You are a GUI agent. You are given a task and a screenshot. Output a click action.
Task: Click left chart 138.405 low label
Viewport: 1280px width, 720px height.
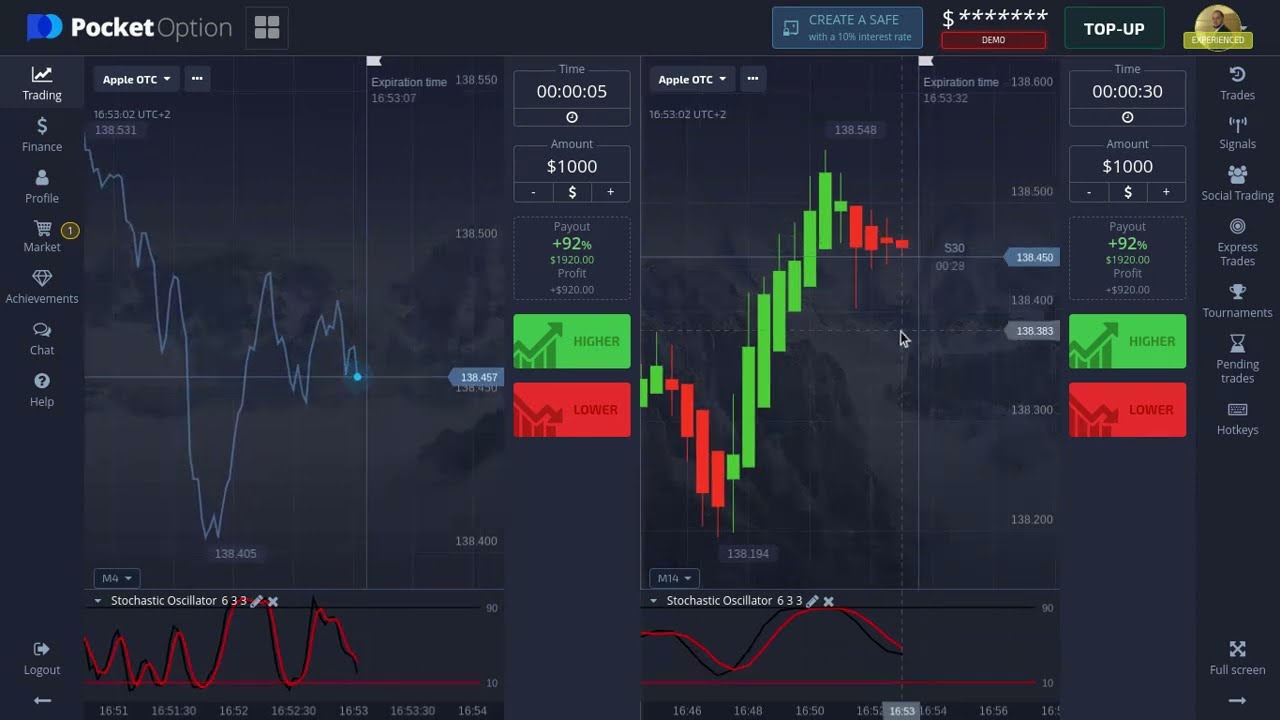236,553
